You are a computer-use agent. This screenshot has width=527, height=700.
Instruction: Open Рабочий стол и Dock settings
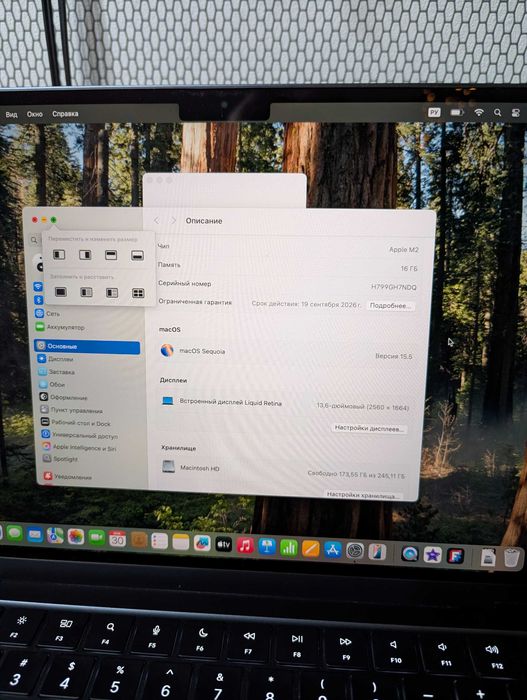(90, 422)
